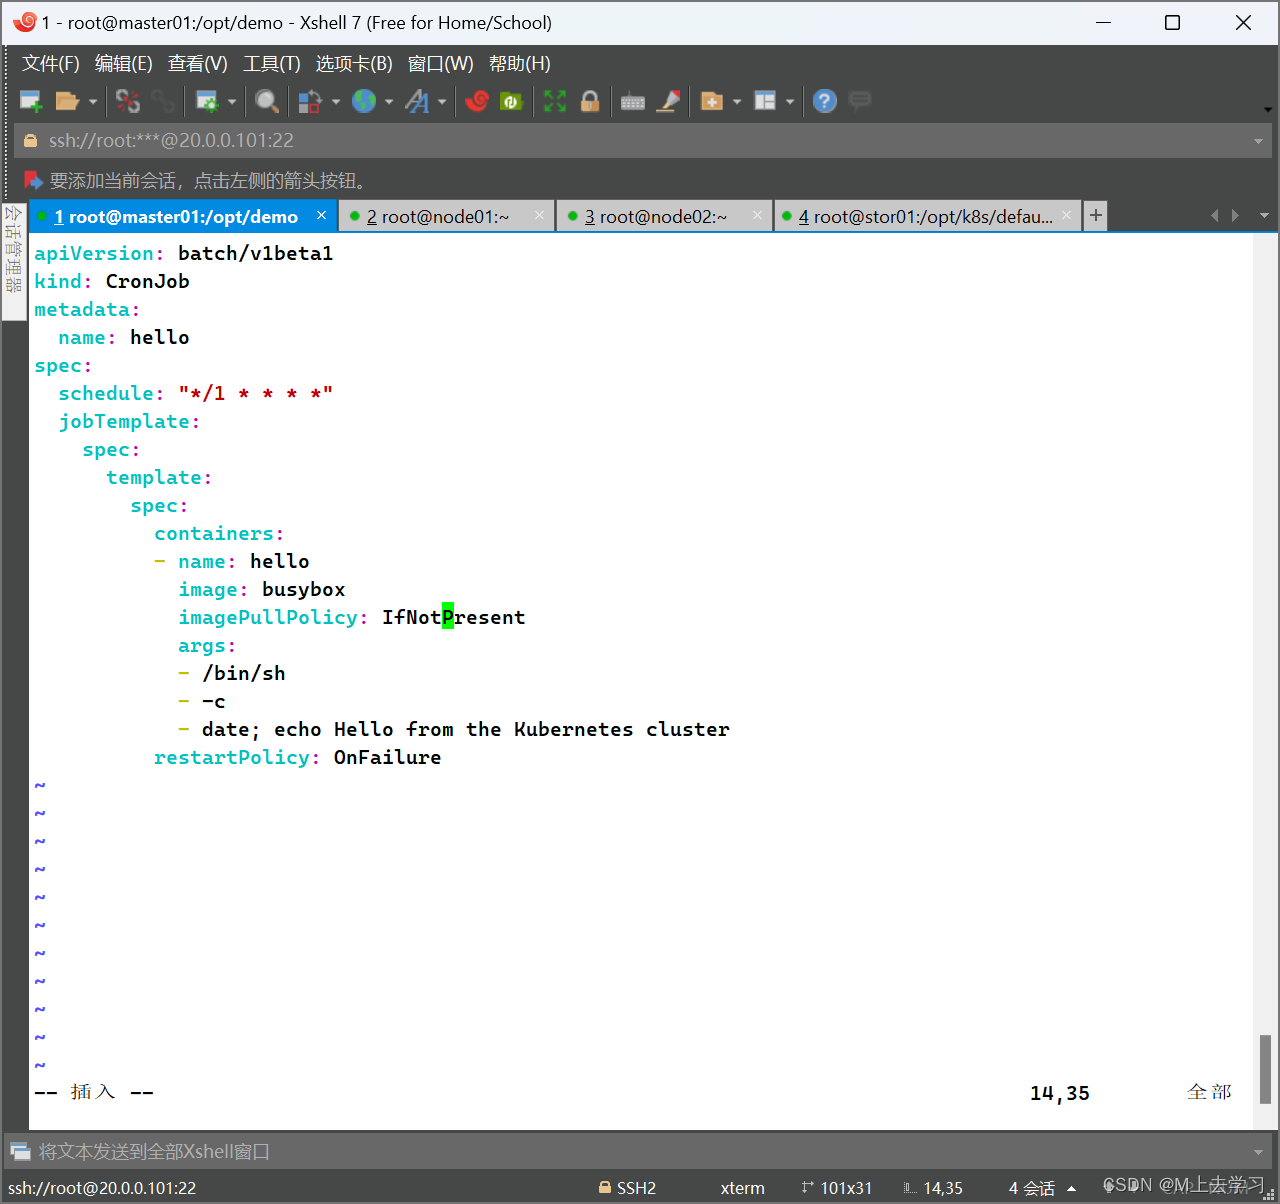Click the tab scroll right arrow
Screen dimensions: 1280x1204
pos(1236,216)
